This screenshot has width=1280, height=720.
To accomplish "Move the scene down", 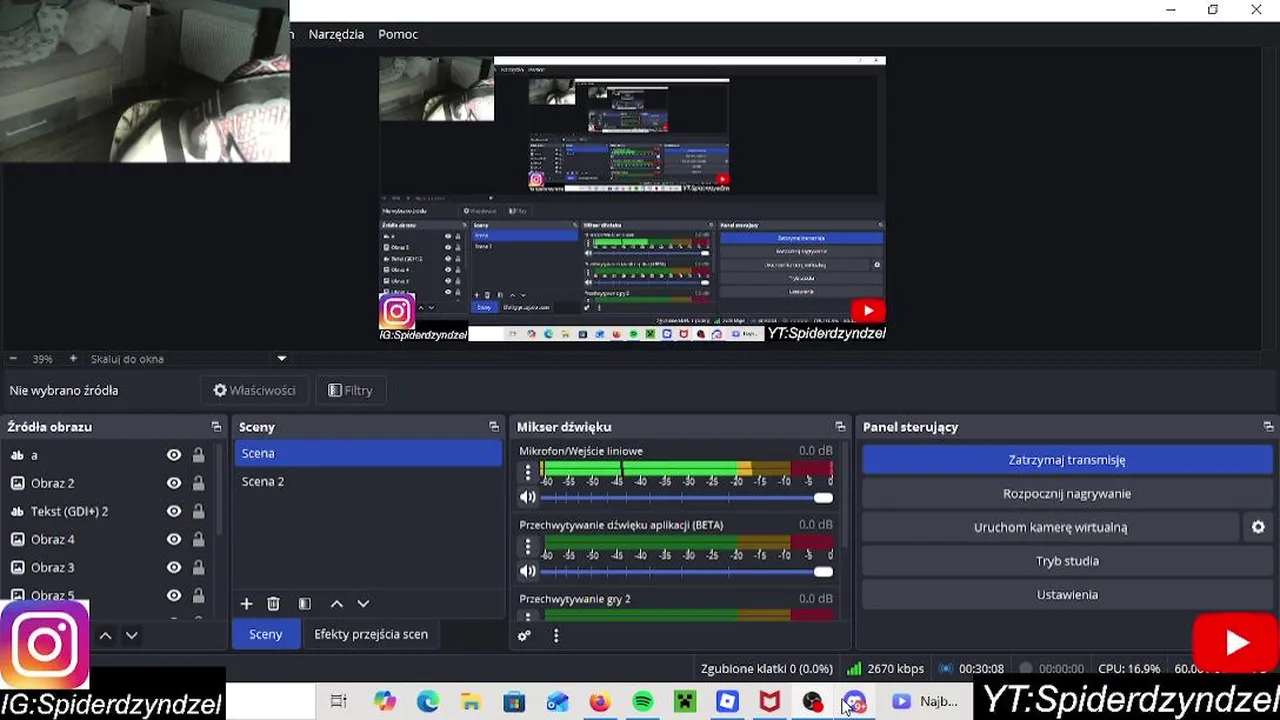I will point(363,604).
